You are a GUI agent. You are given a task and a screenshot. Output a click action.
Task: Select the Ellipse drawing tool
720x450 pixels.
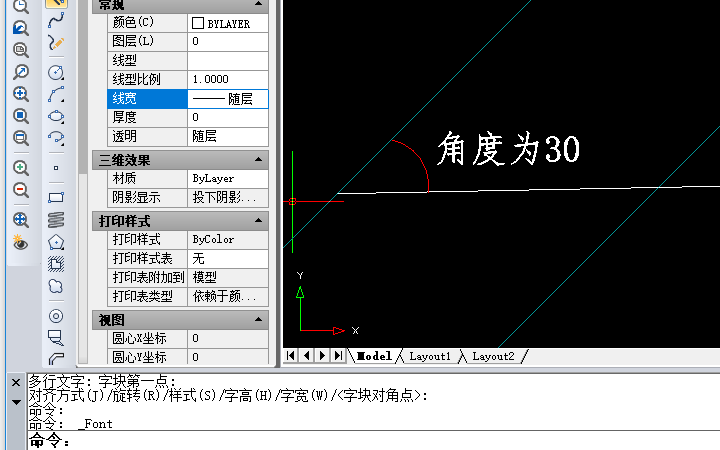click(56, 116)
